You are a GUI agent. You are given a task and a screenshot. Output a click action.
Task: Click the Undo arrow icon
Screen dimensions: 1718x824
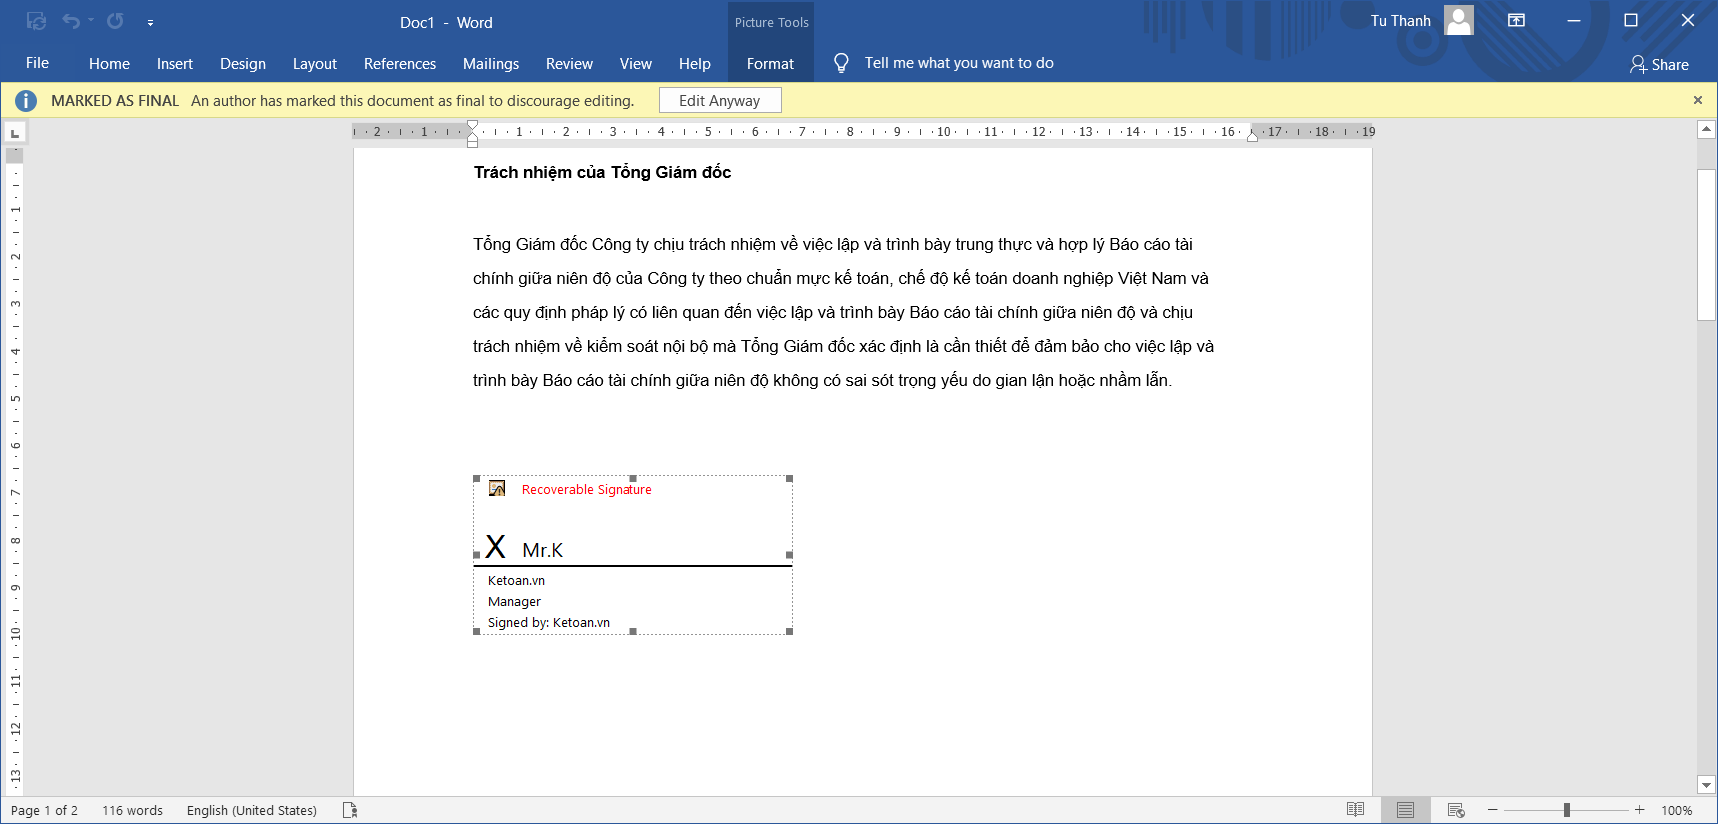(71, 21)
